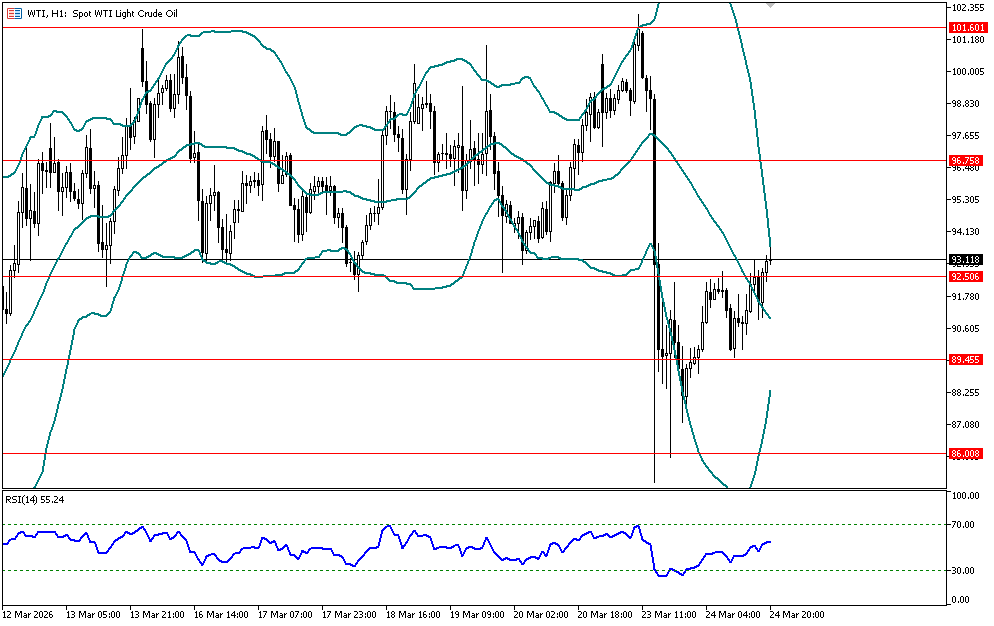Image resolution: width=994 pixels, height=626 pixels.
Task: Select the red 92.506 price label
Action: point(966,276)
